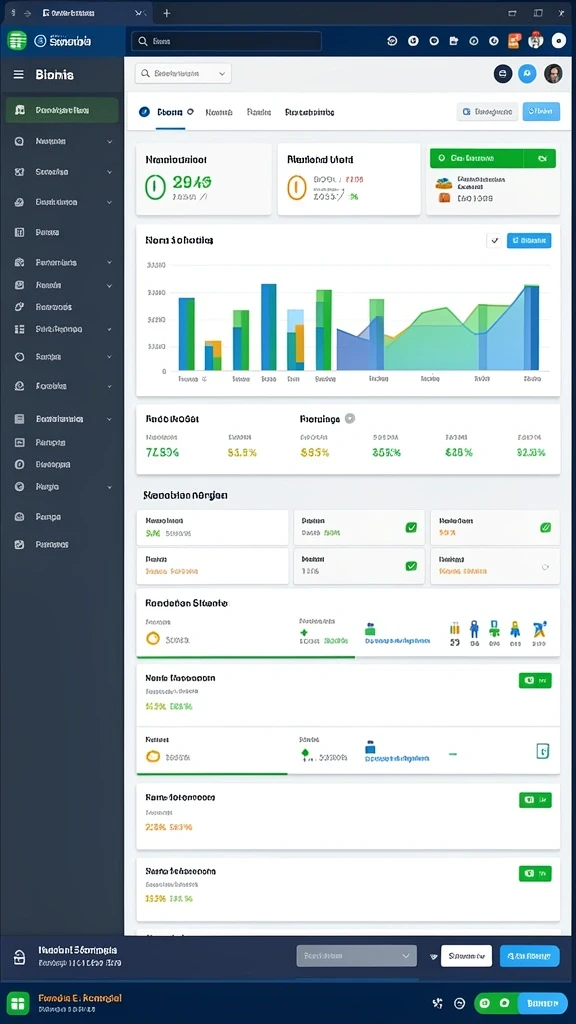Click yellow ring icon in row with document icon
Viewport: 576px width, 1024px height.
153,756
